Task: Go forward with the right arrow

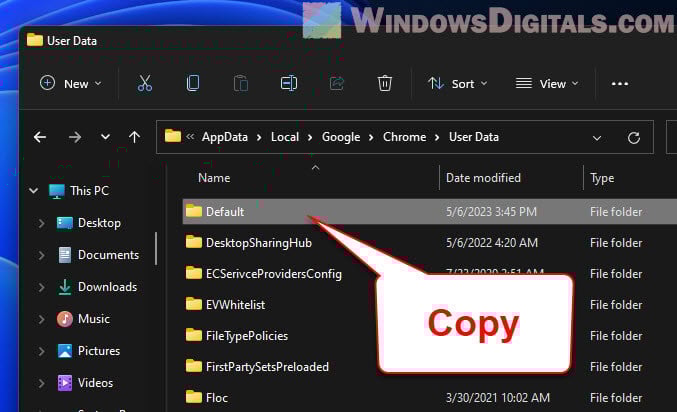Action: pyautogui.click(x=75, y=137)
